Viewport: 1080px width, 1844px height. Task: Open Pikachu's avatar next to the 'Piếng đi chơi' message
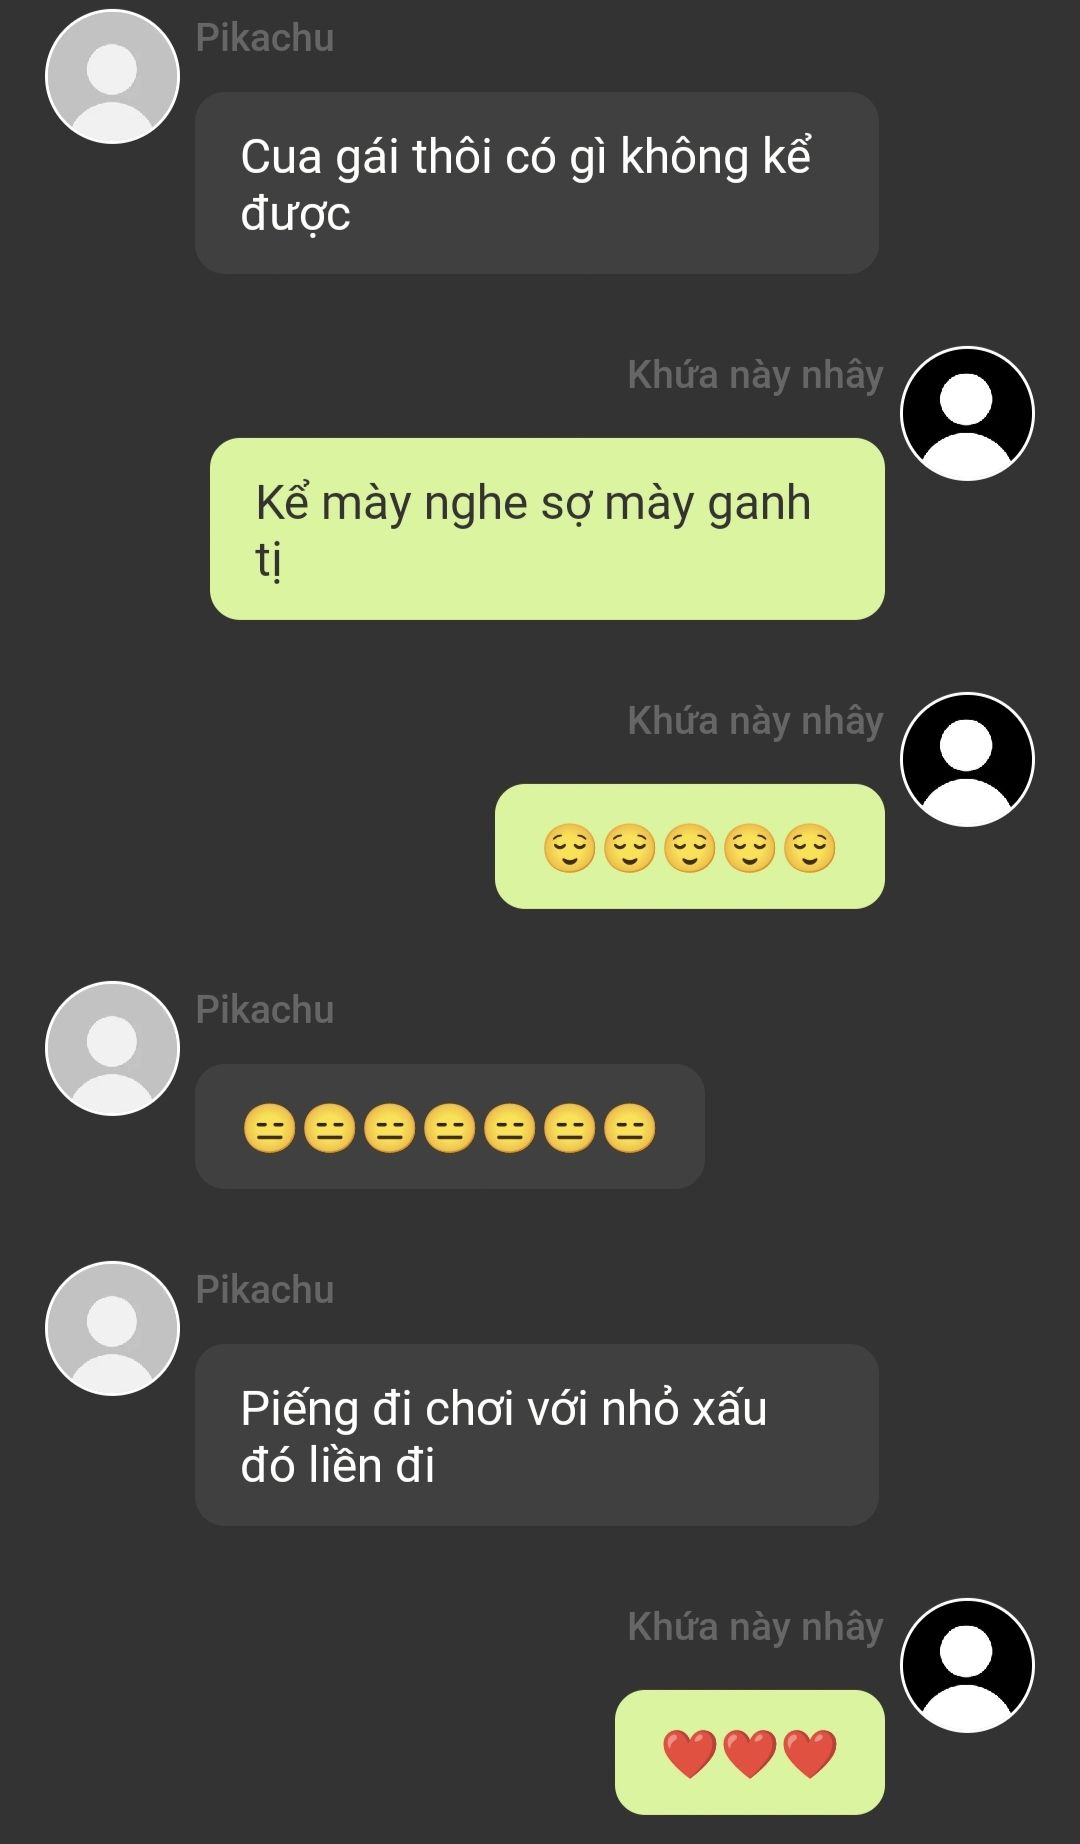pos(112,1328)
